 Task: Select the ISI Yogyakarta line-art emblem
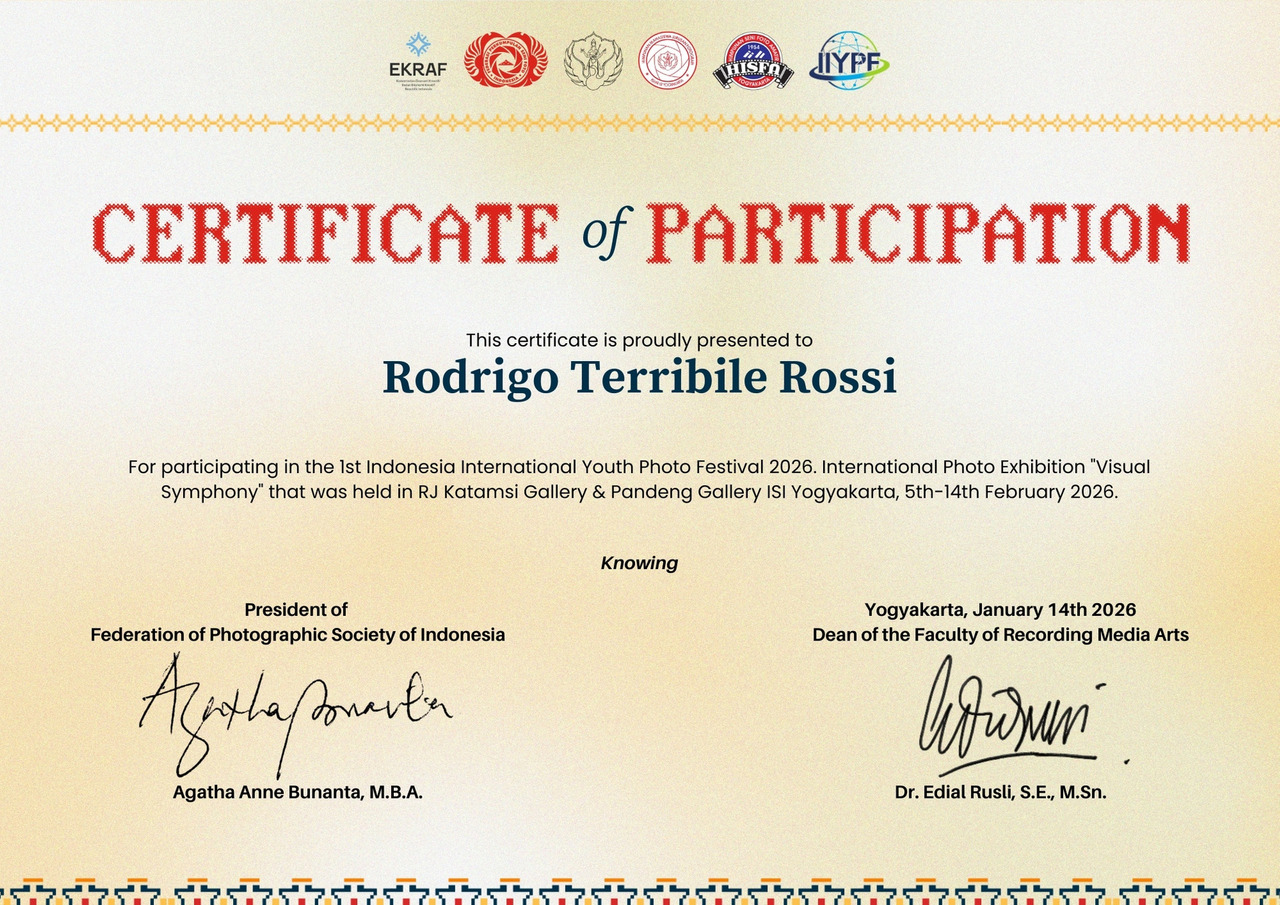click(x=593, y=61)
